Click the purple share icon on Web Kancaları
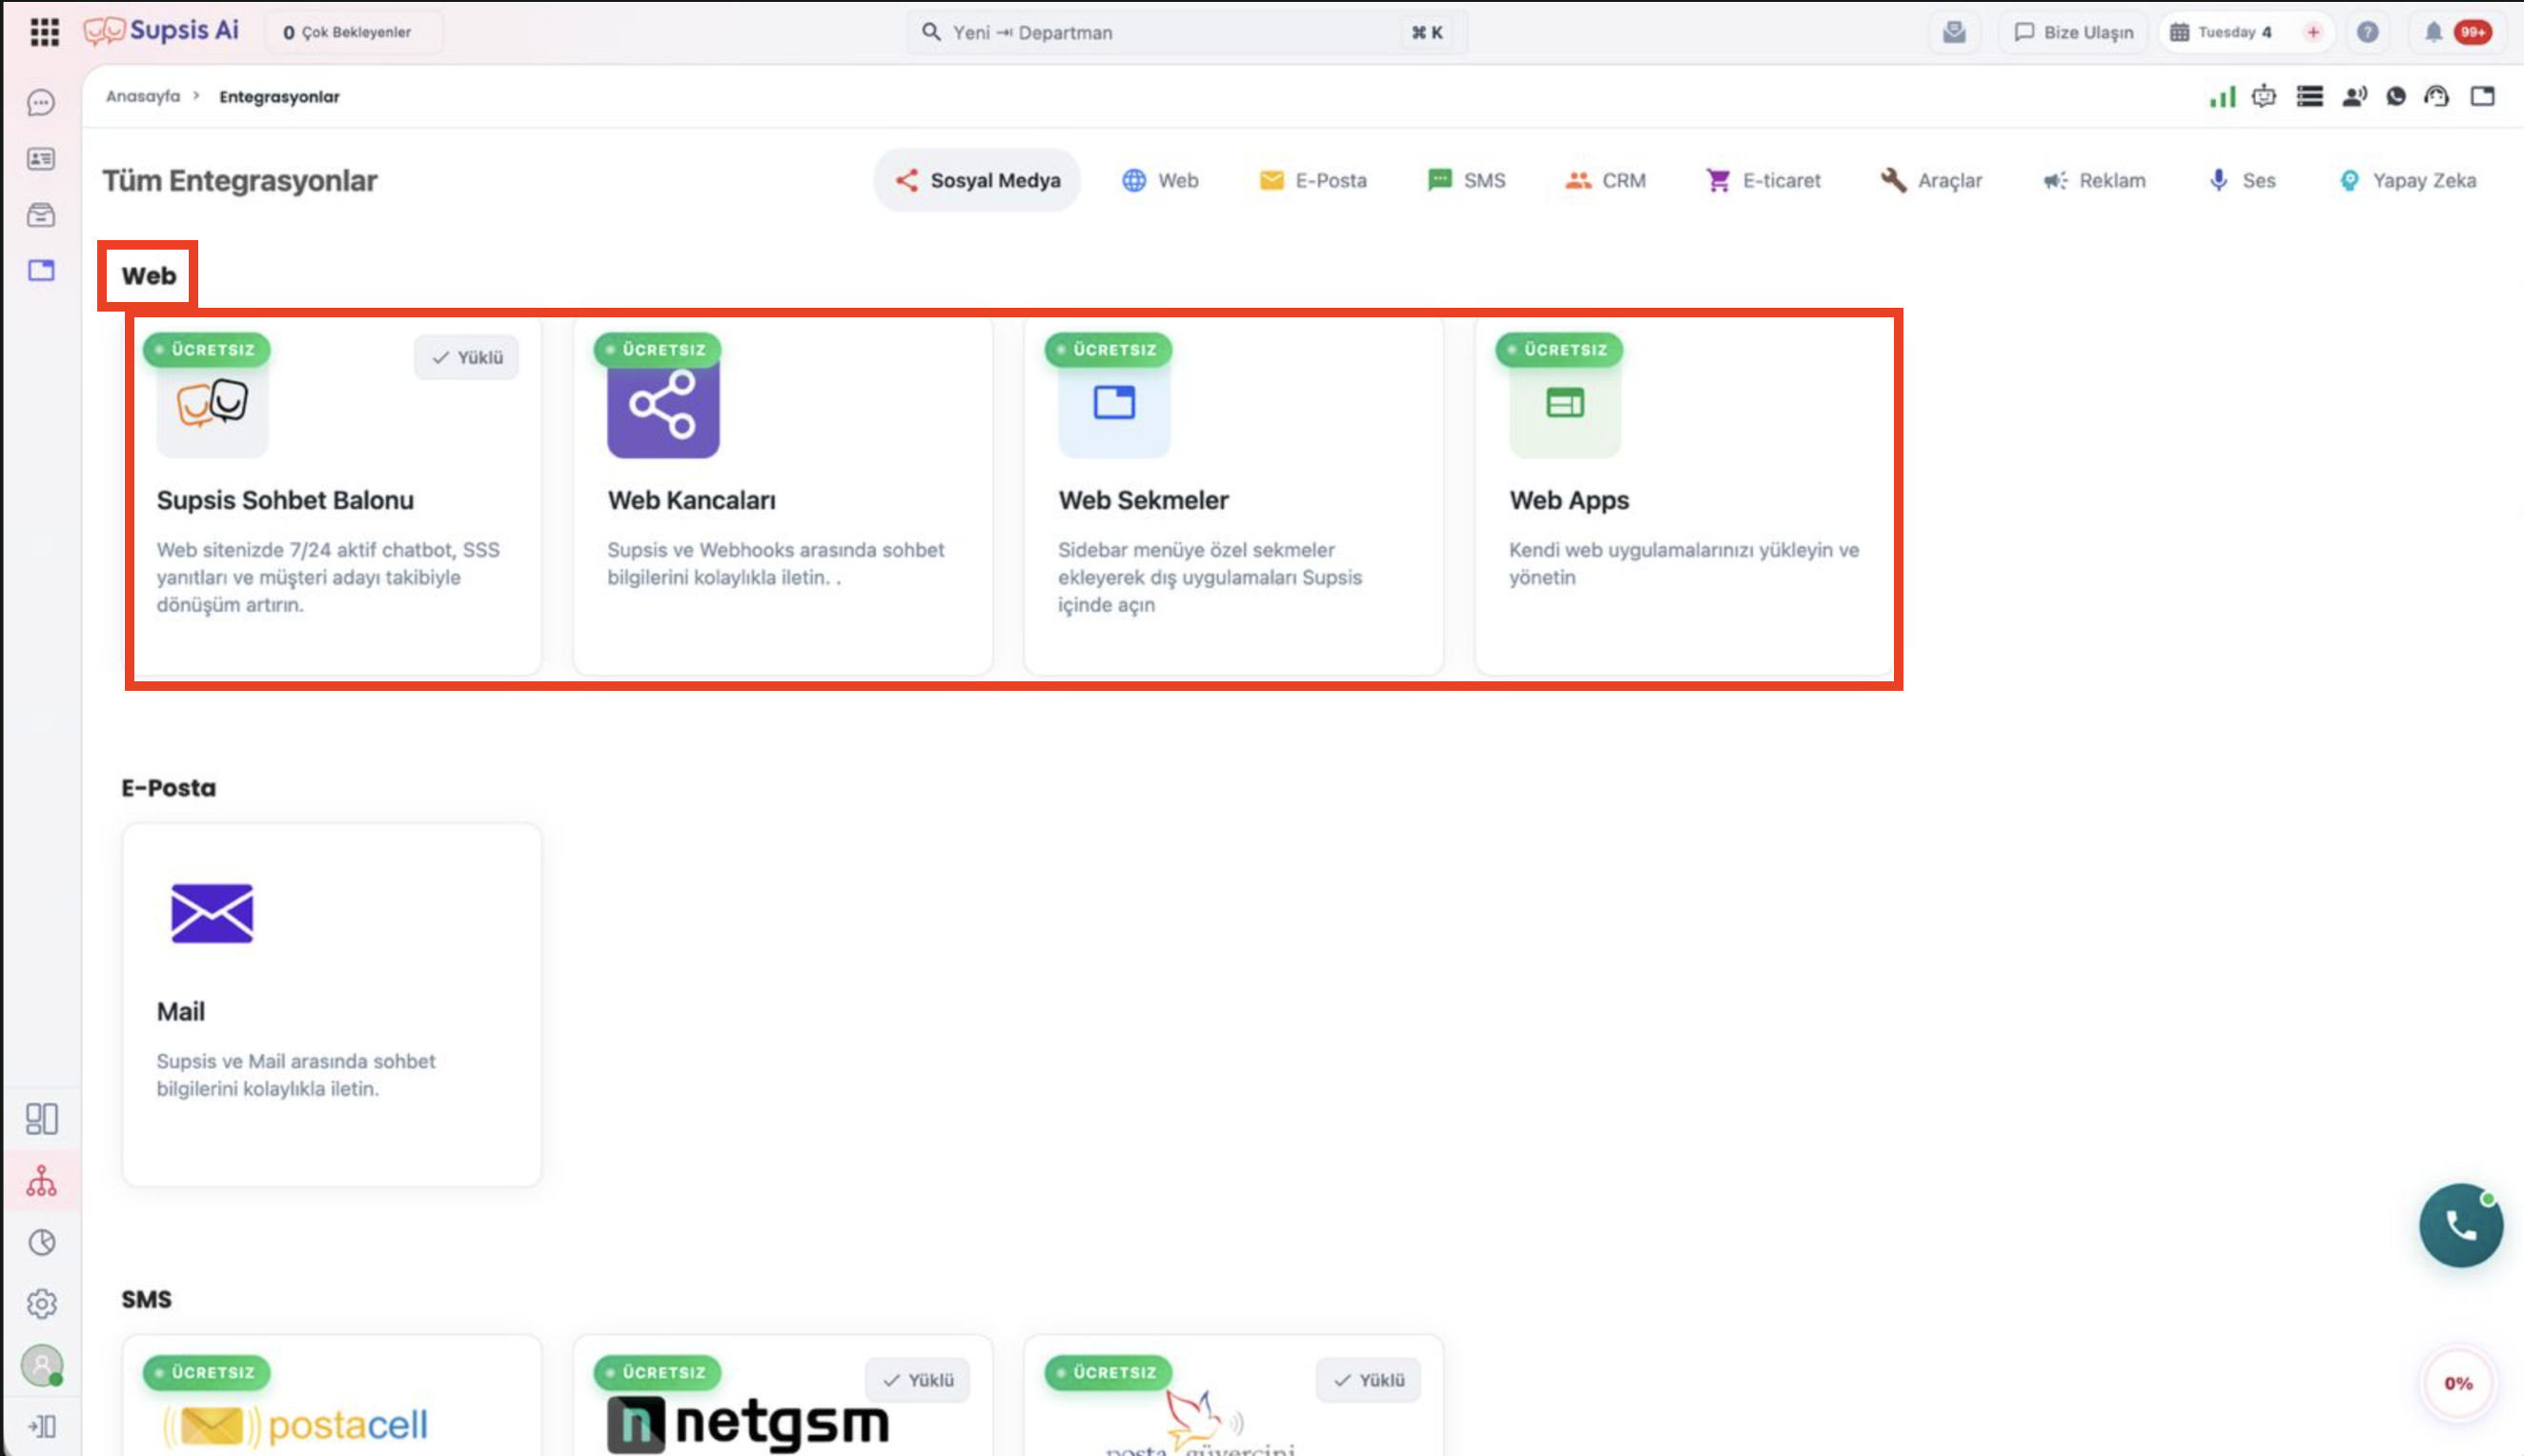 click(663, 404)
